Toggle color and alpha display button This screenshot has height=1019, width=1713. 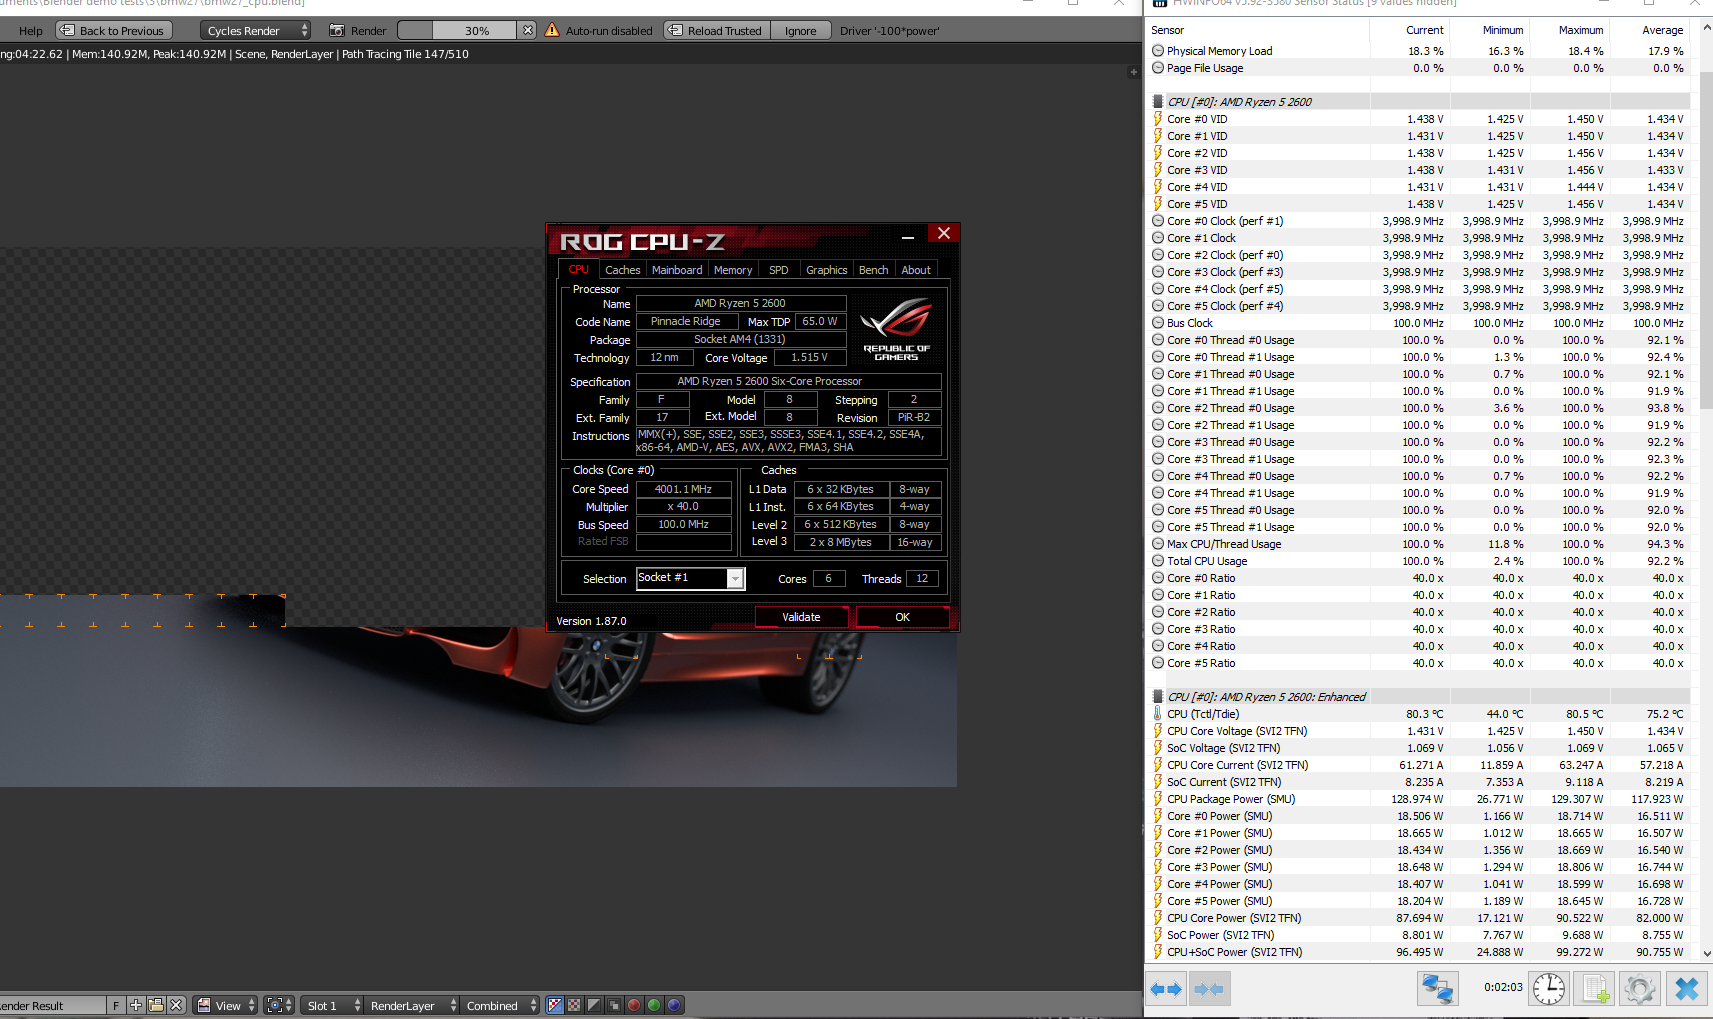click(555, 1005)
